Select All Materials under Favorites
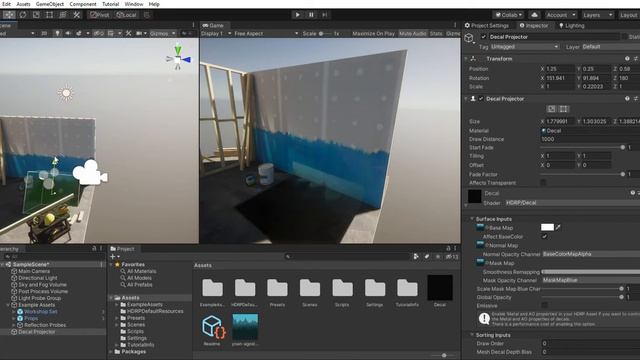This screenshot has width=640, height=360. pyautogui.click(x=141, y=271)
